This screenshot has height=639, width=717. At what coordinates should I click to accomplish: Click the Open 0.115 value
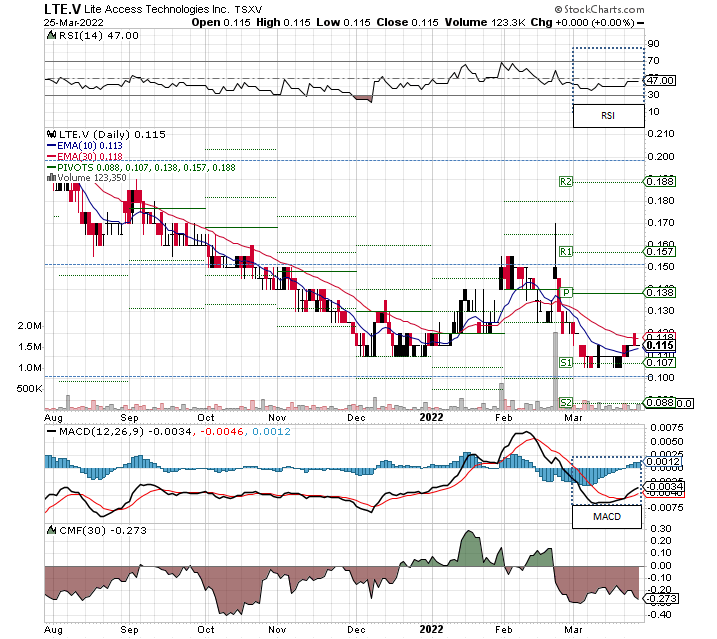(221, 22)
